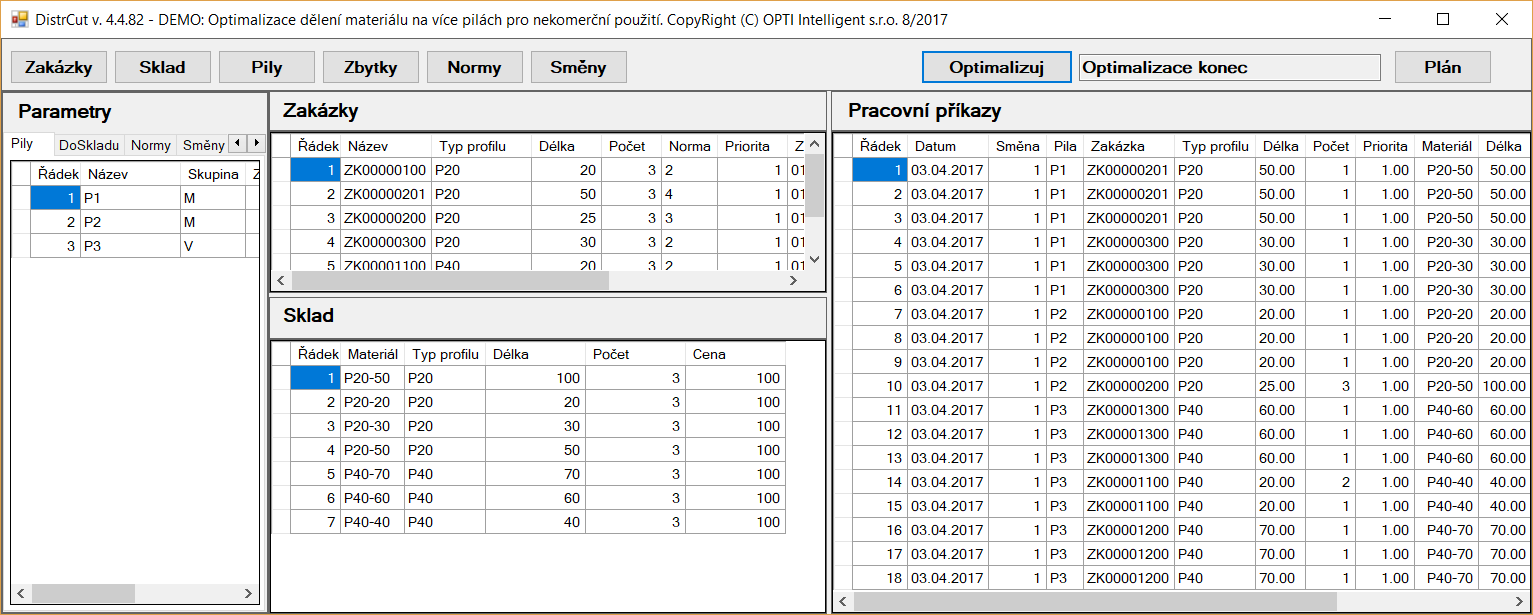
Task: Select saw row P2 in Parametry
Action: pos(135,222)
